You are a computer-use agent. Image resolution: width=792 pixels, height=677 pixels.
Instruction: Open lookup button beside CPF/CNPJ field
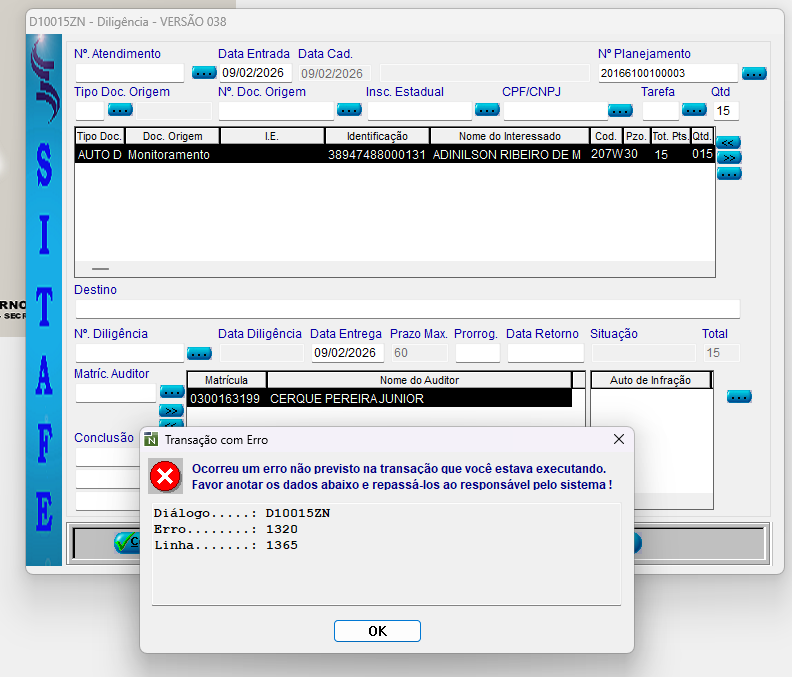[x=621, y=110]
